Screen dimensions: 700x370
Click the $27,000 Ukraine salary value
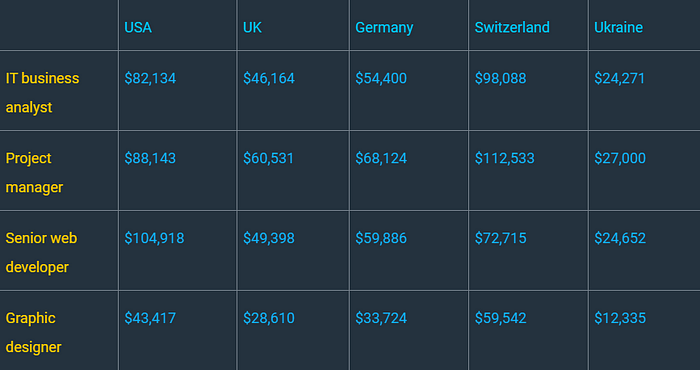point(620,158)
